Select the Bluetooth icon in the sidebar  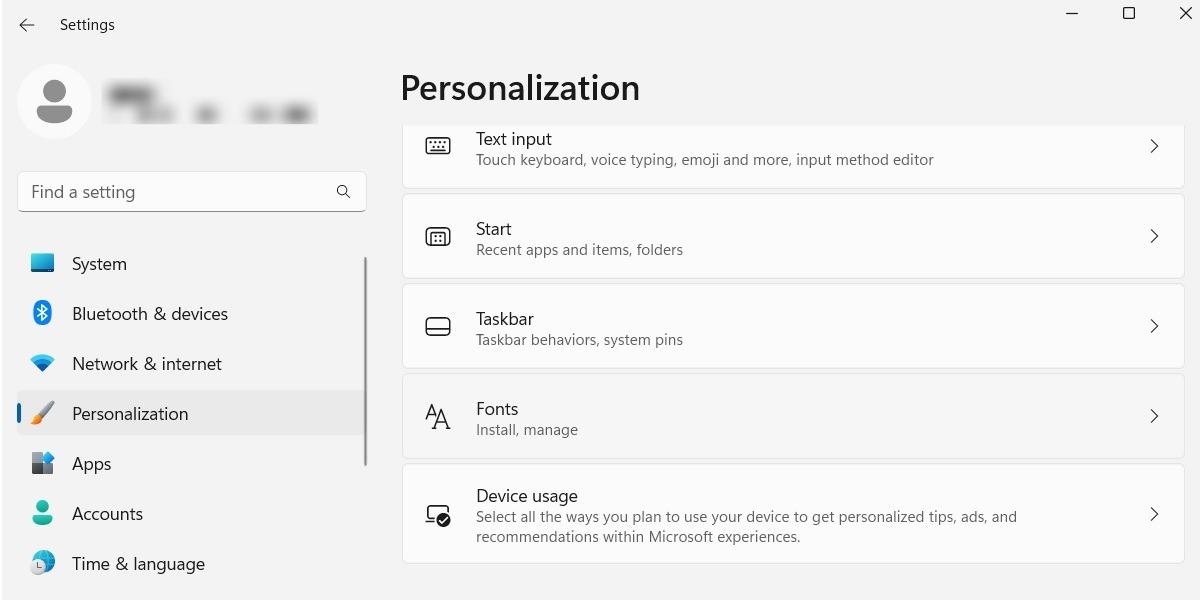pyautogui.click(x=42, y=313)
